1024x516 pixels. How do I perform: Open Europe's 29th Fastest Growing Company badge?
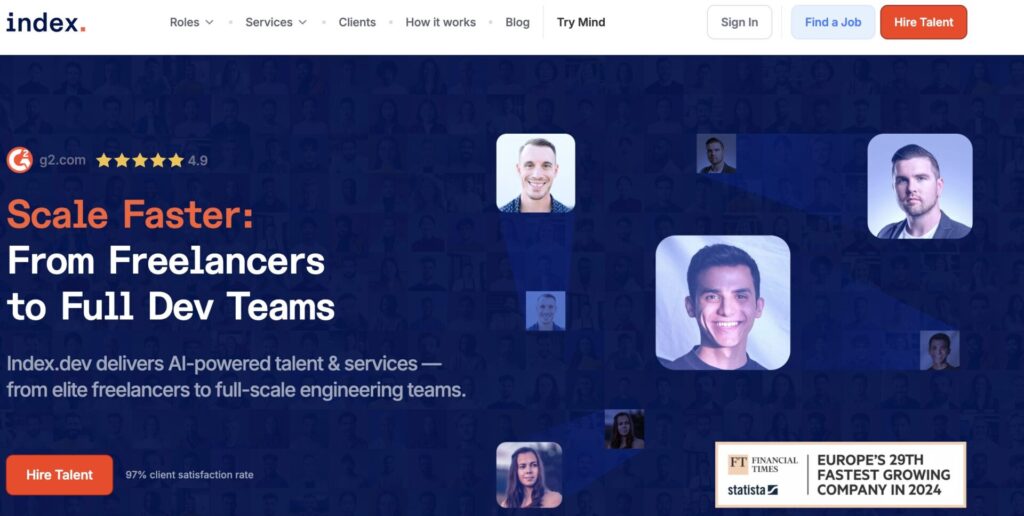tap(840, 475)
